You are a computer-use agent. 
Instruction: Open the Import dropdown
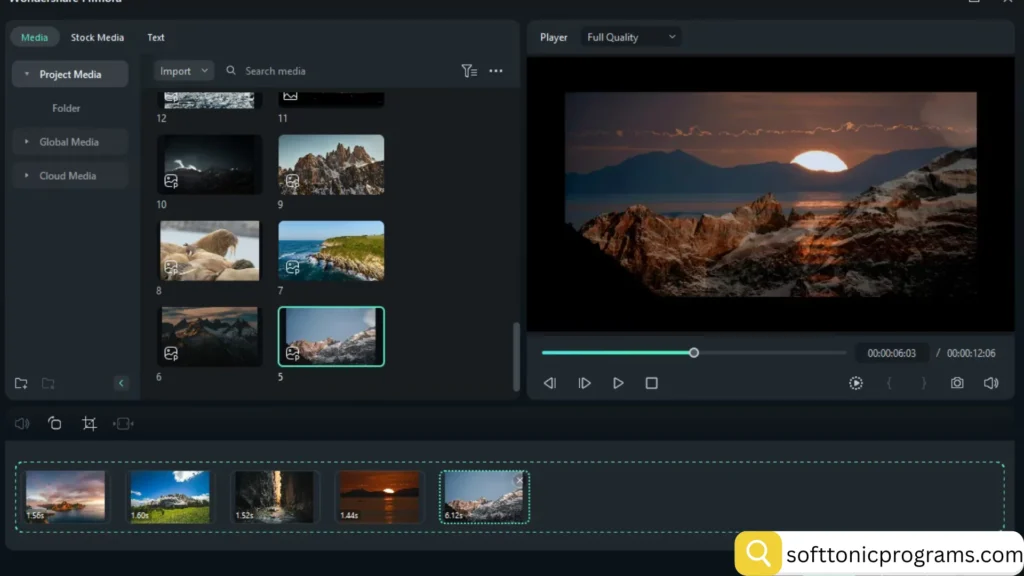tap(184, 71)
